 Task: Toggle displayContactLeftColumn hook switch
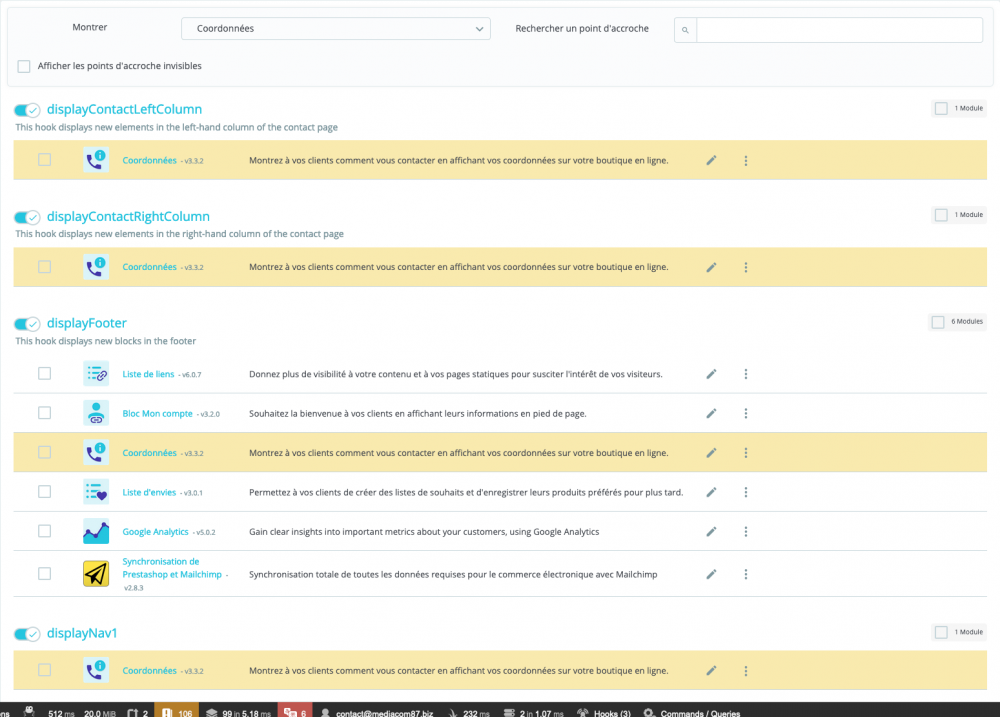click(27, 110)
